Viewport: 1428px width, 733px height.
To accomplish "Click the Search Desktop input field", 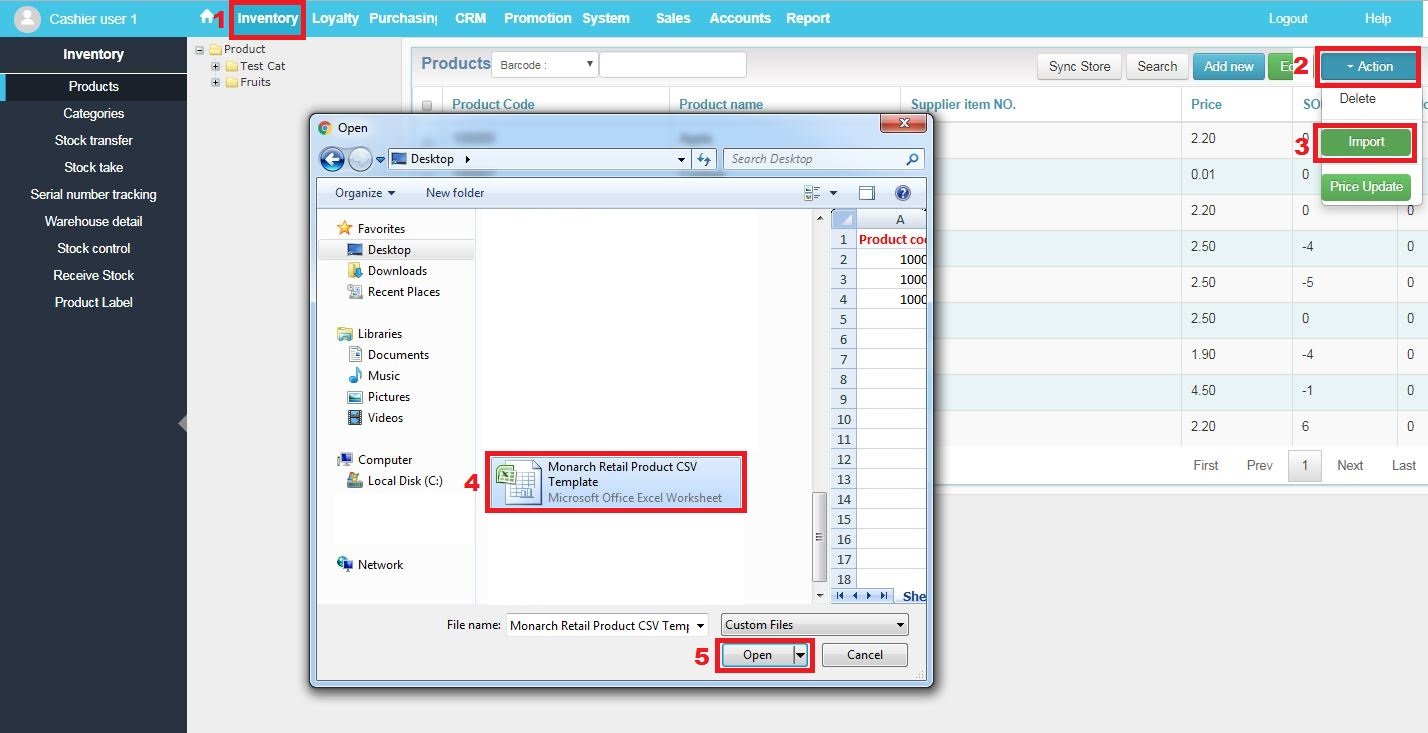I will pyautogui.click(x=815, y=159).
